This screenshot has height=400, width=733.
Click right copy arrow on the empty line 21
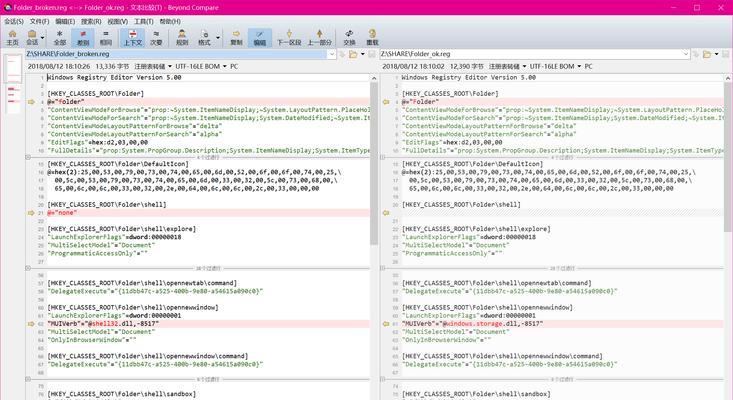pyautogui.click(x=386, y=213)
